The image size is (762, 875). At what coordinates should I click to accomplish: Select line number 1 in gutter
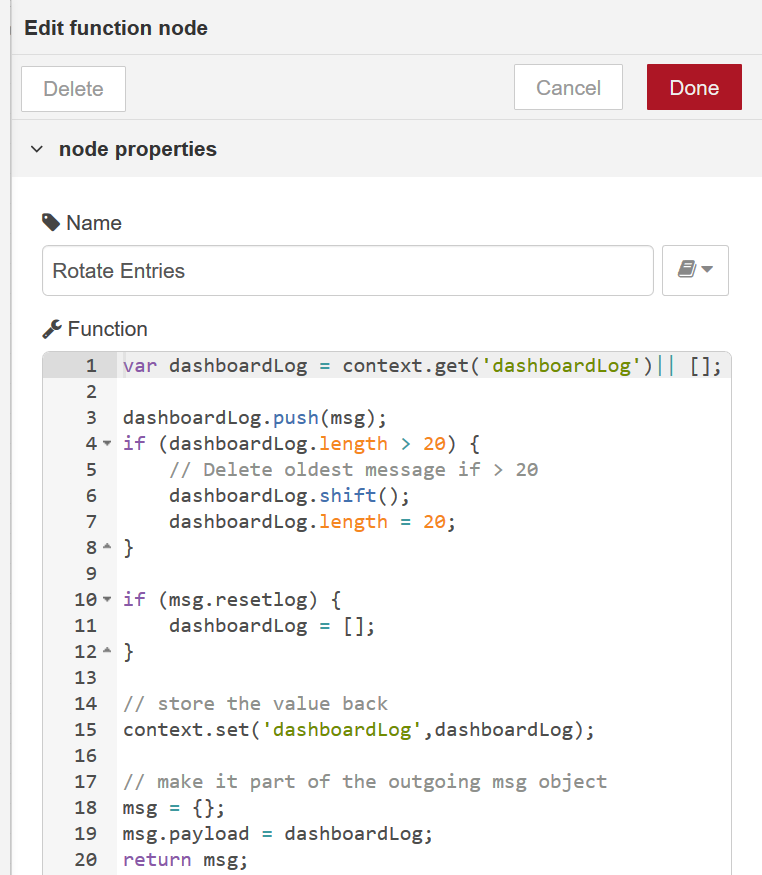(91, 366)
